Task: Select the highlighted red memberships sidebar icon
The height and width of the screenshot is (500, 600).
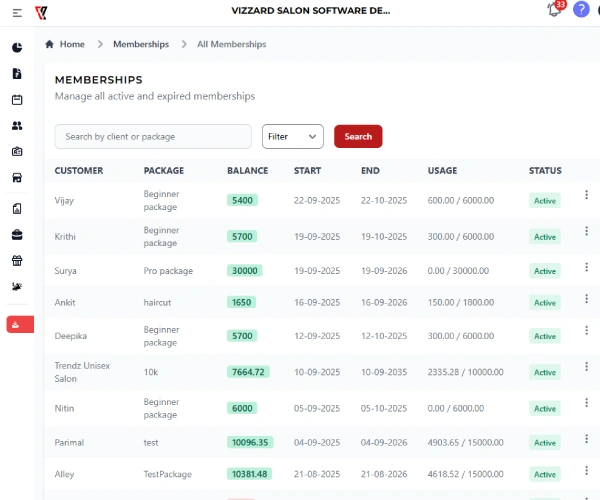Action: (x=17, y=324)
